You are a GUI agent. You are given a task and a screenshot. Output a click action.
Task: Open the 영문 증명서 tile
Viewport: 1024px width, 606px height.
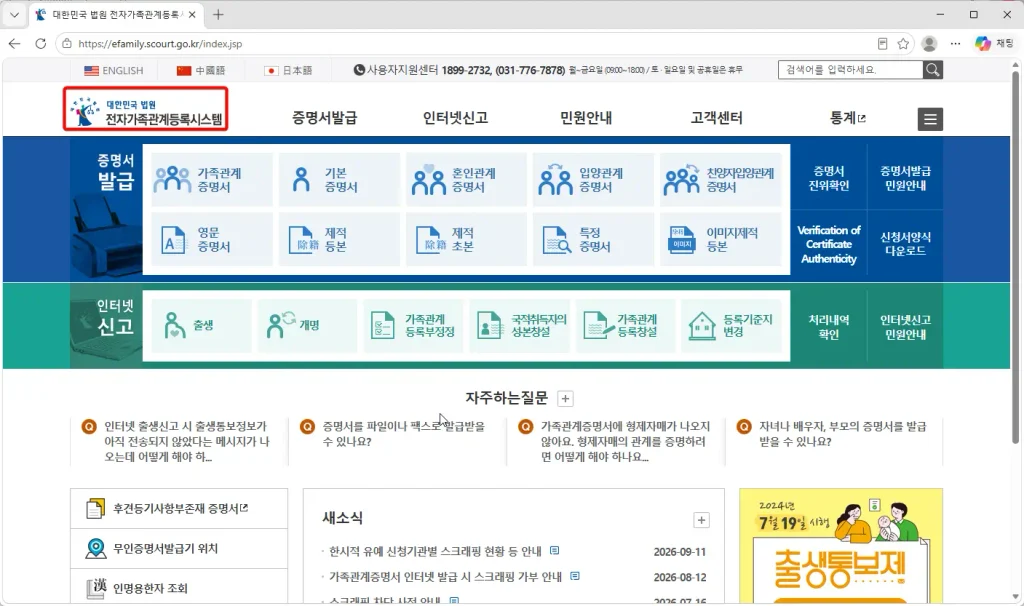[212, 239]
